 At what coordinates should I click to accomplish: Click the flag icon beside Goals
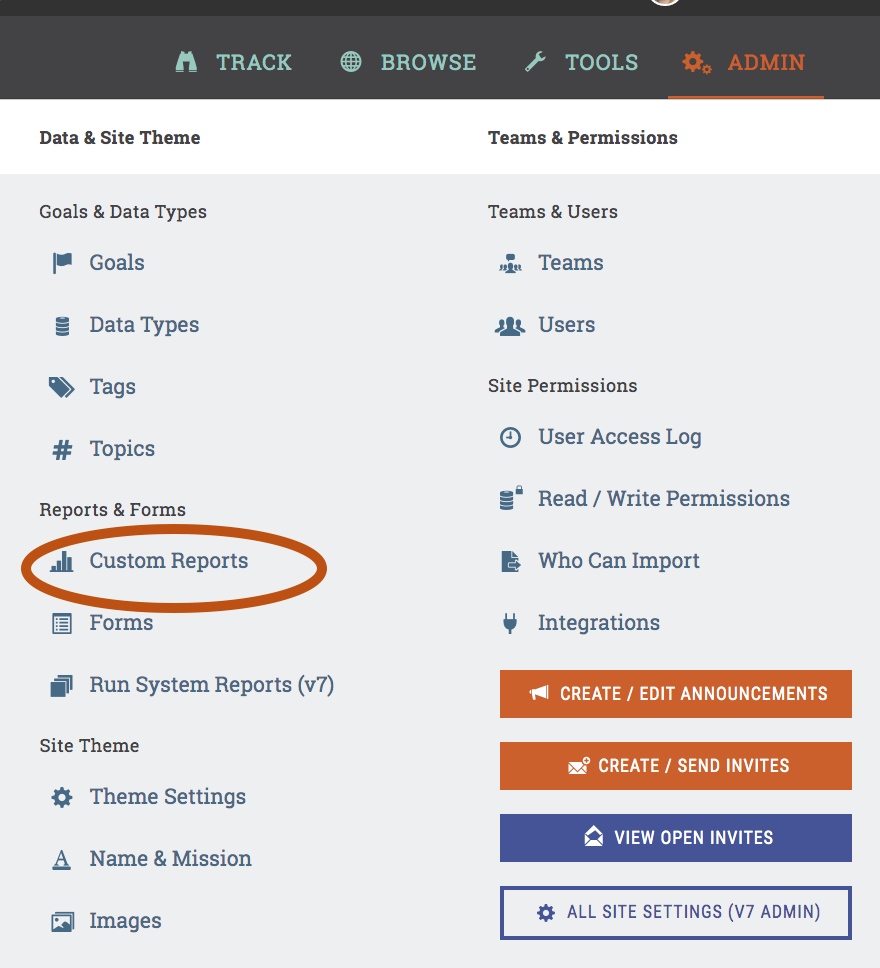pyautogui.click(x=62, y=263)
